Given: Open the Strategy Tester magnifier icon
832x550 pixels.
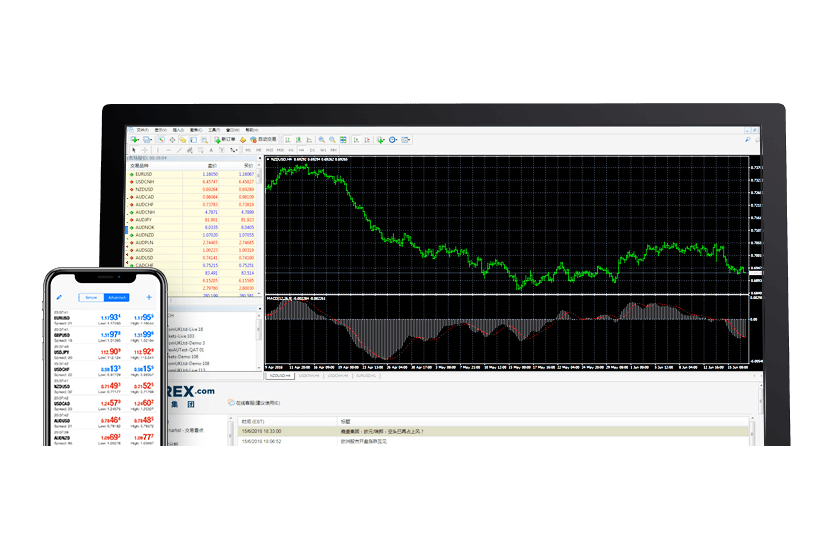Looking at the screenshot, I should [x=204, y=139].
